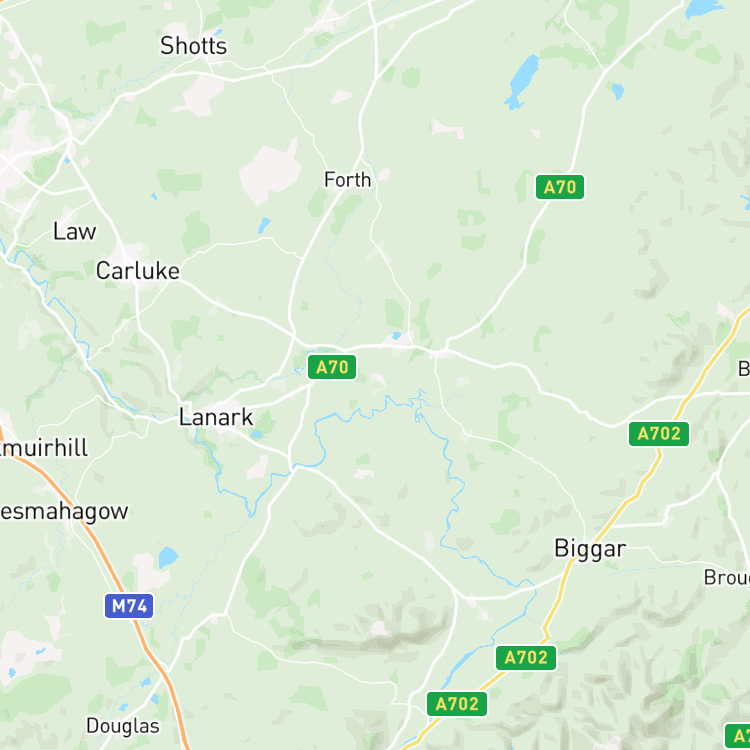Click the A70 shield near Lanark
Image resolution: width=750 pixels, height=750 pixels.
point(332,367)
